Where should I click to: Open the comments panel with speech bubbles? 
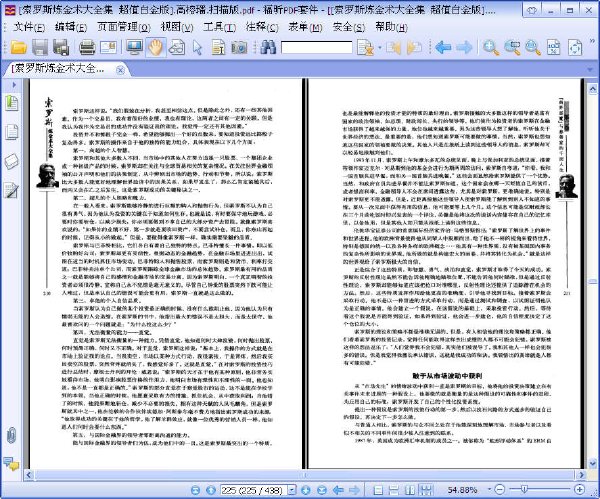pos(11,464)
